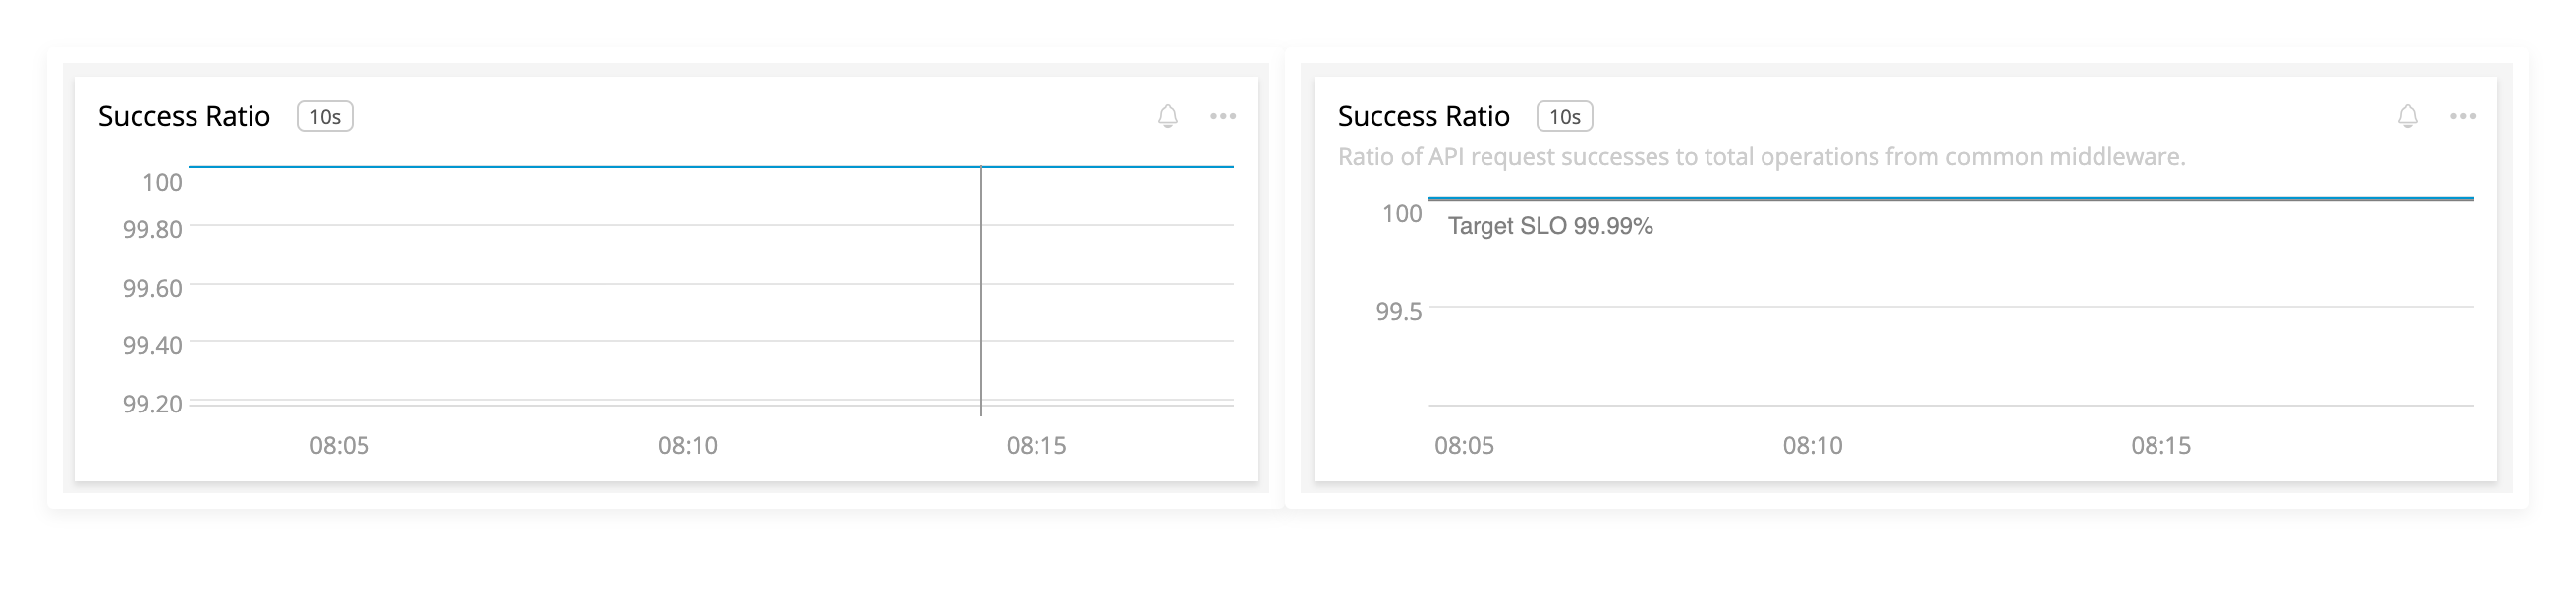Click the alert bell on right Success Ratio chart
This screenshot has width=2576, height=603.
pos(2408,116)
